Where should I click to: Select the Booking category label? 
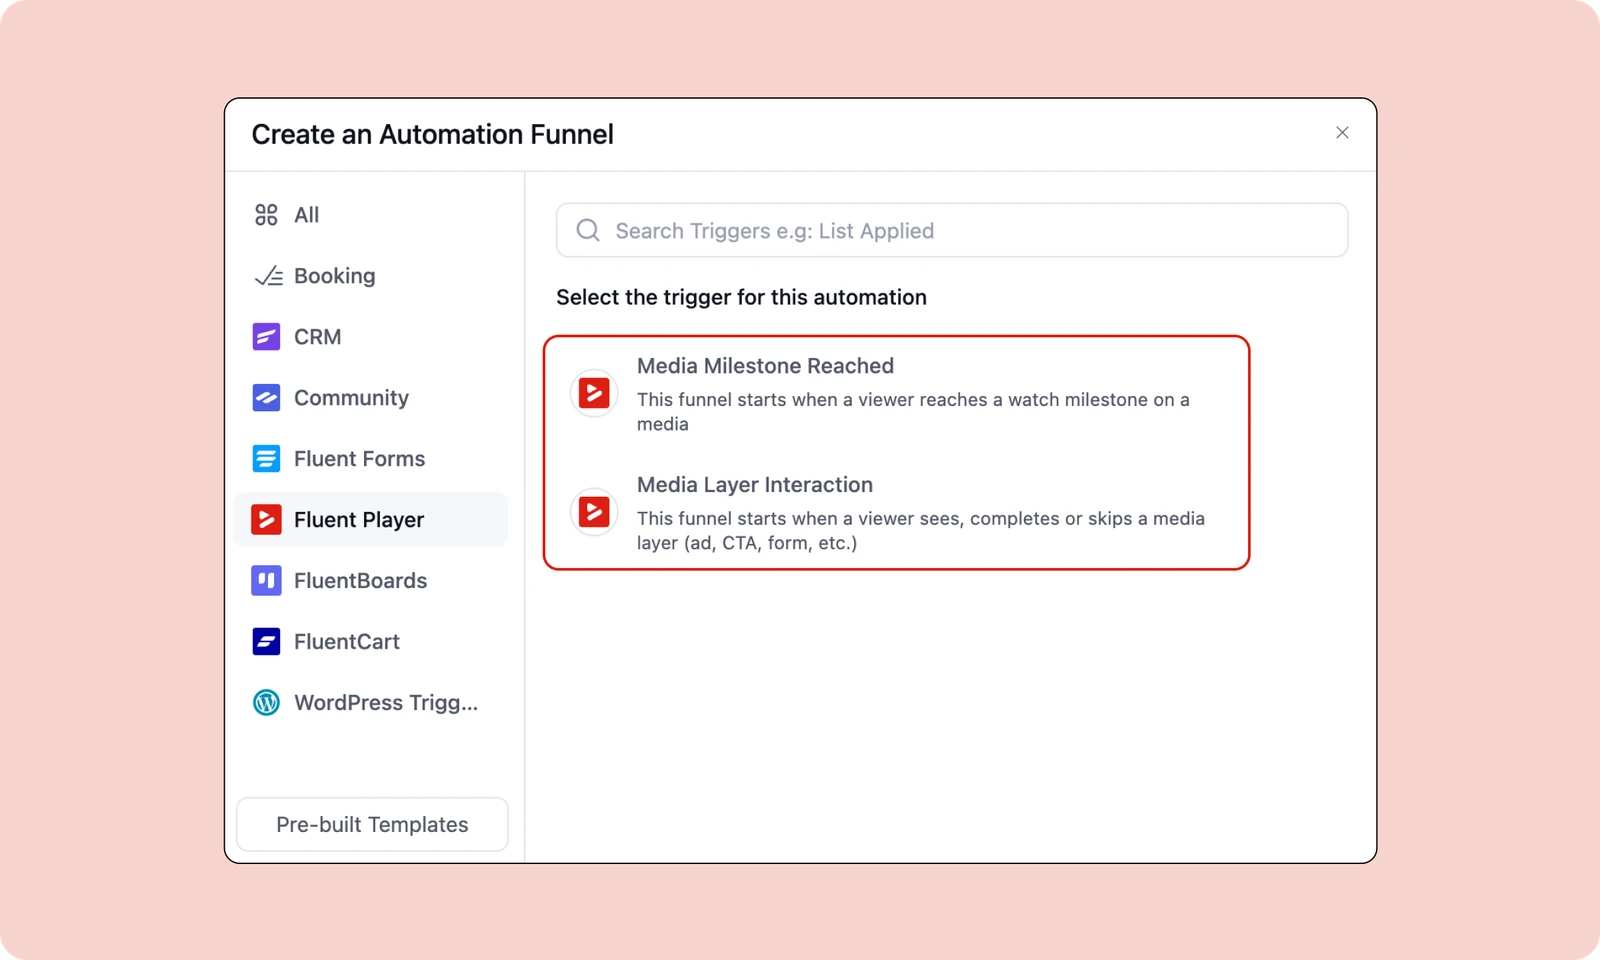point(335,276)
